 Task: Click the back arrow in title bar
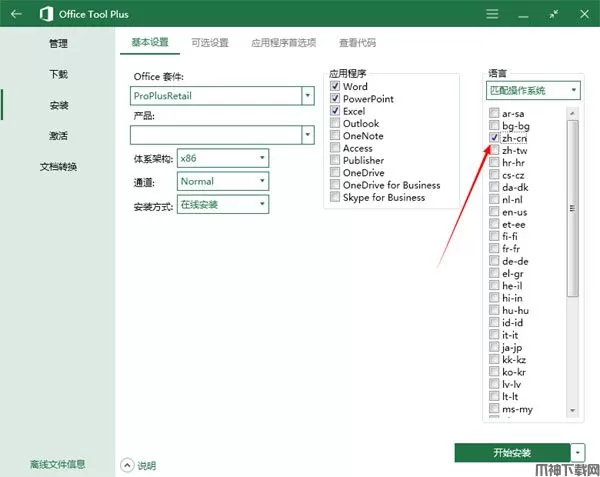(16, 15)
